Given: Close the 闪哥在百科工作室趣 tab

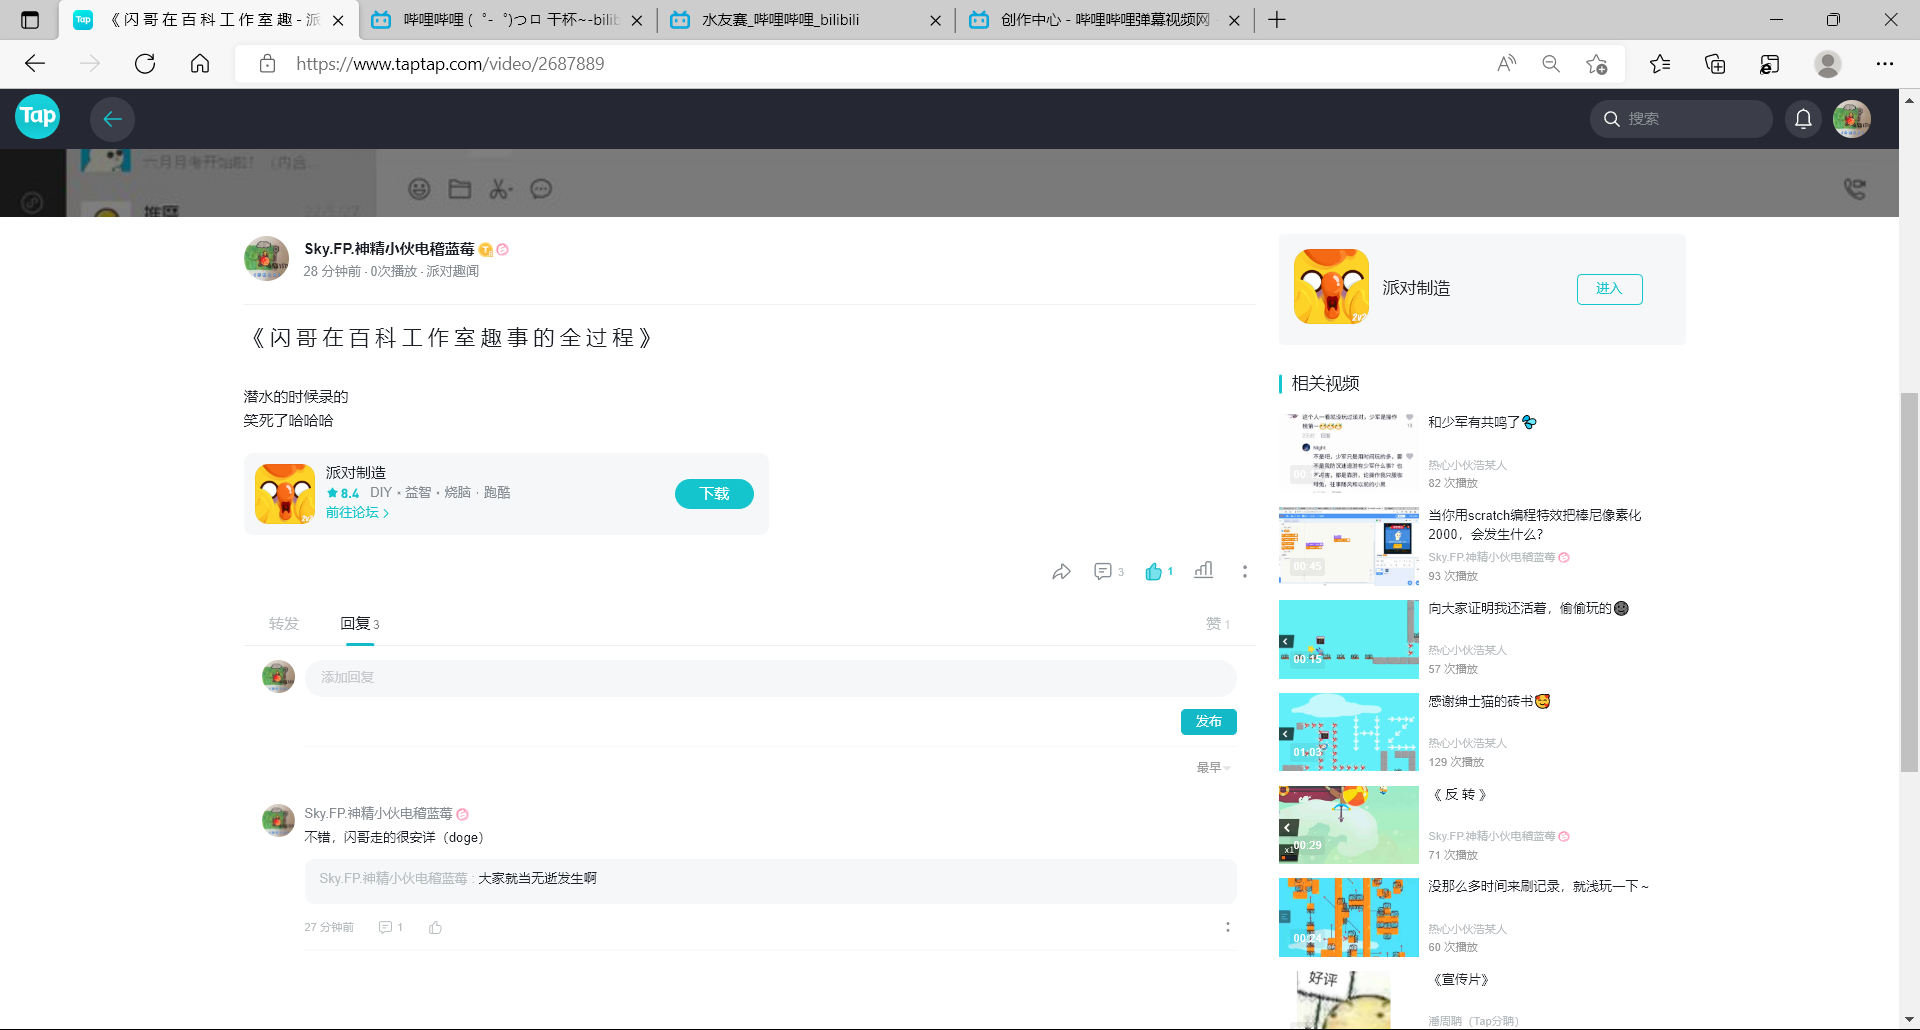Looking at the screenshot, I should click(x=338, y=20).
